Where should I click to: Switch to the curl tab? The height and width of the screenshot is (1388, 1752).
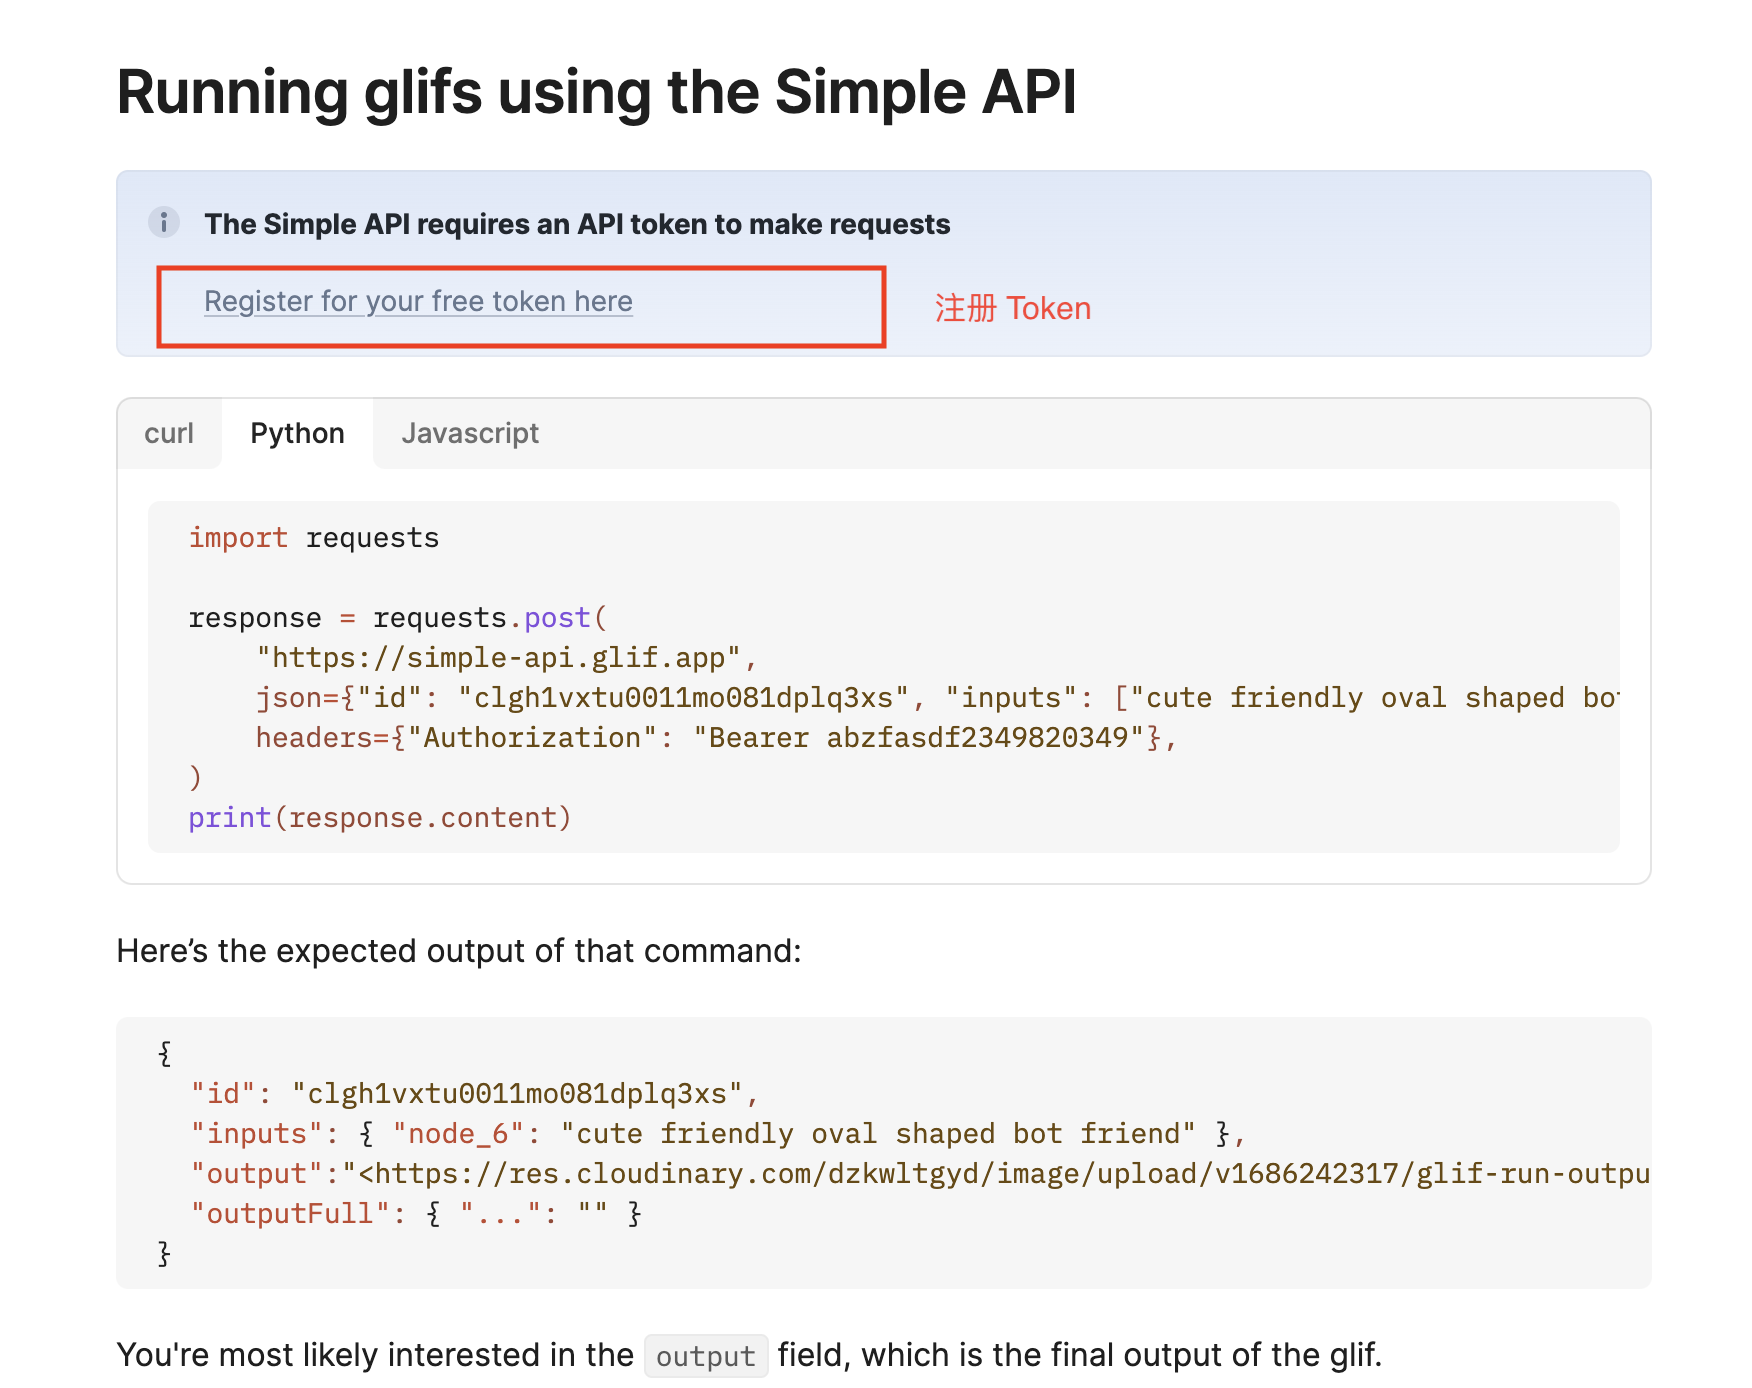tap(169, 433)
